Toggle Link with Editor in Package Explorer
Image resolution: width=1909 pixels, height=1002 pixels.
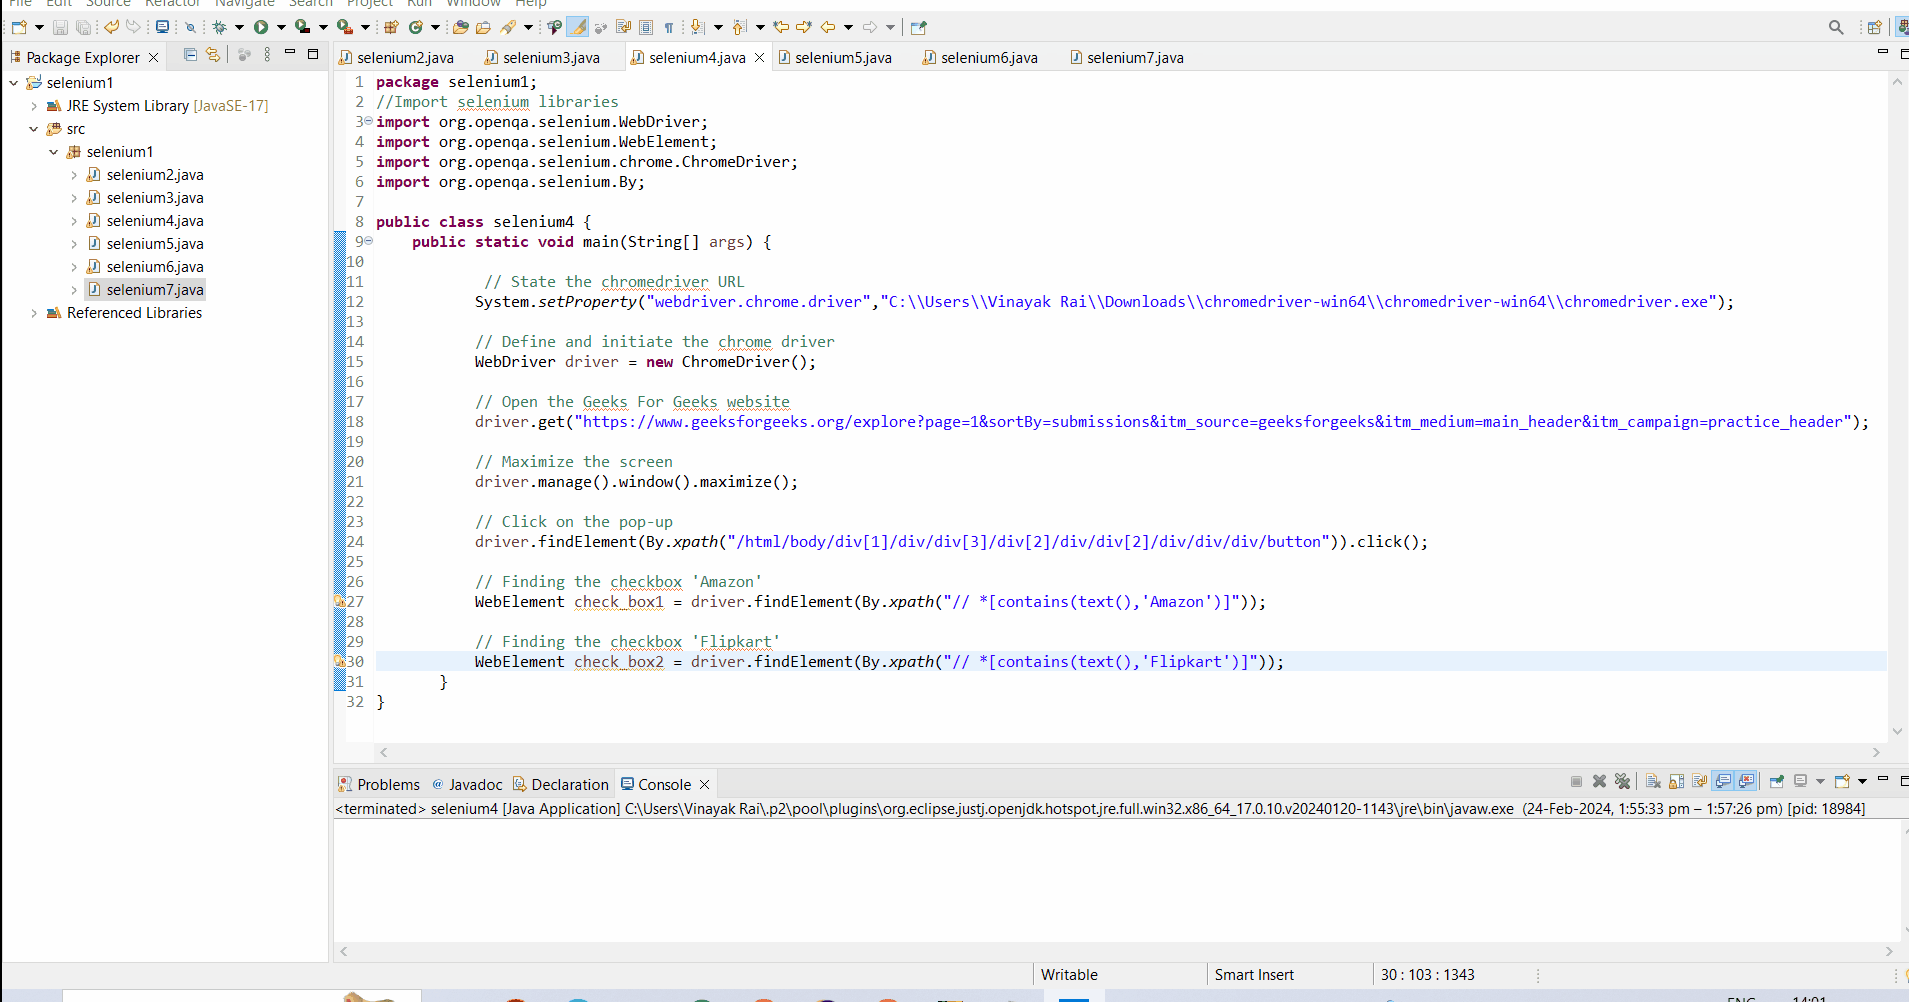tap(213, 55)
